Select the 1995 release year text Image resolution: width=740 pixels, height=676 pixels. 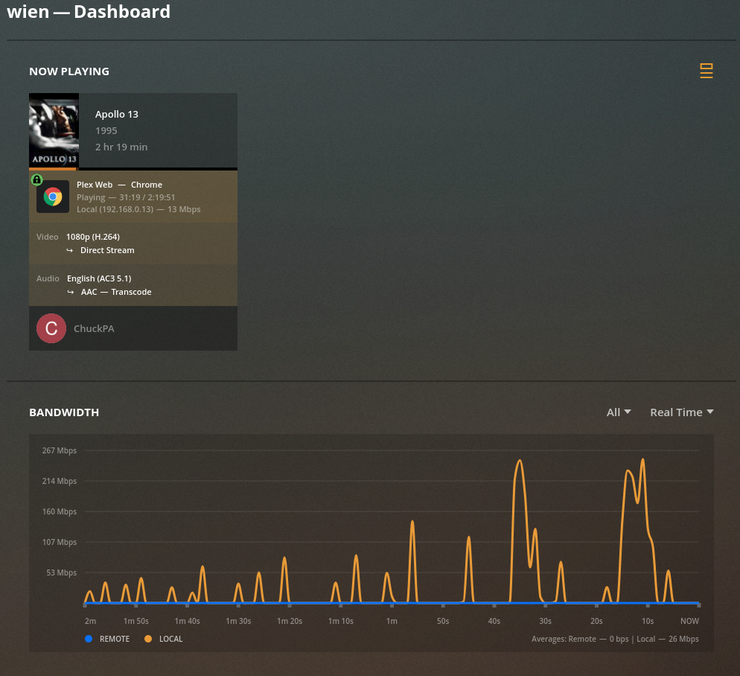point(106,131)
